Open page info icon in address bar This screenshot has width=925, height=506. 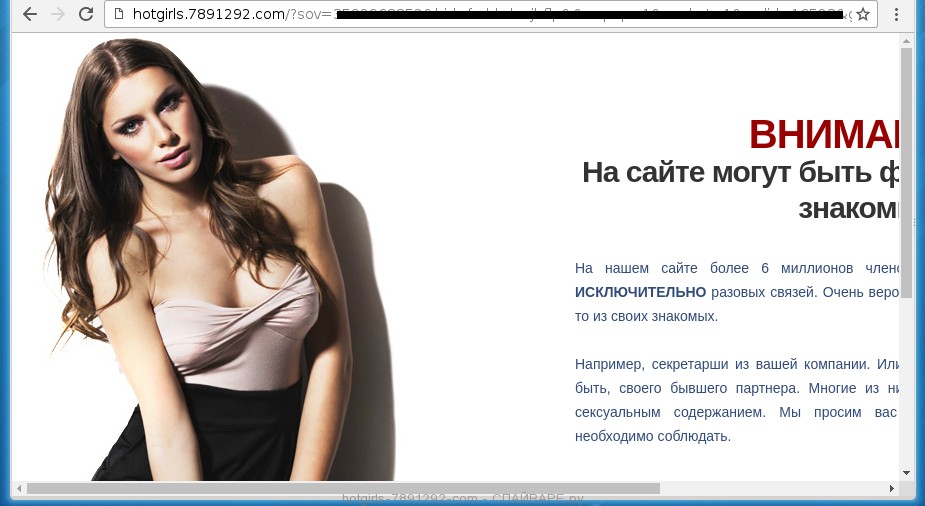(x=119, y=14)
